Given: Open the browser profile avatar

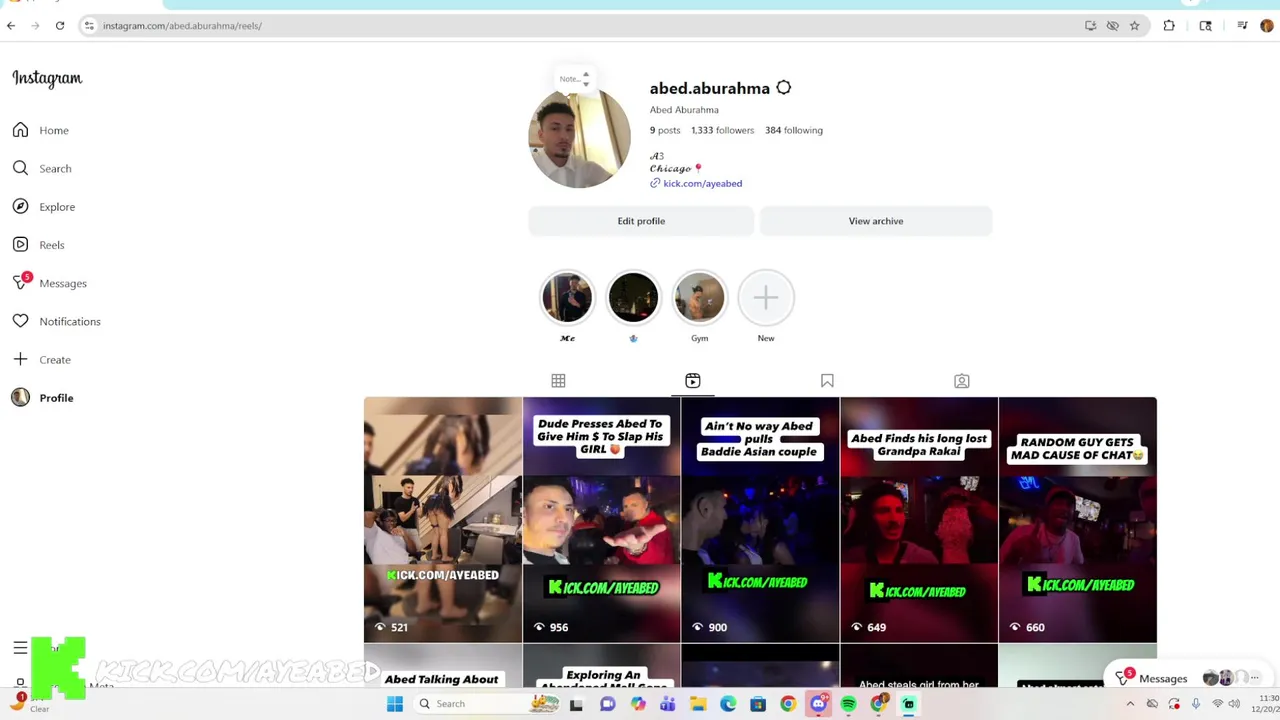Looking at the screenshot, I should (1267, 26).
